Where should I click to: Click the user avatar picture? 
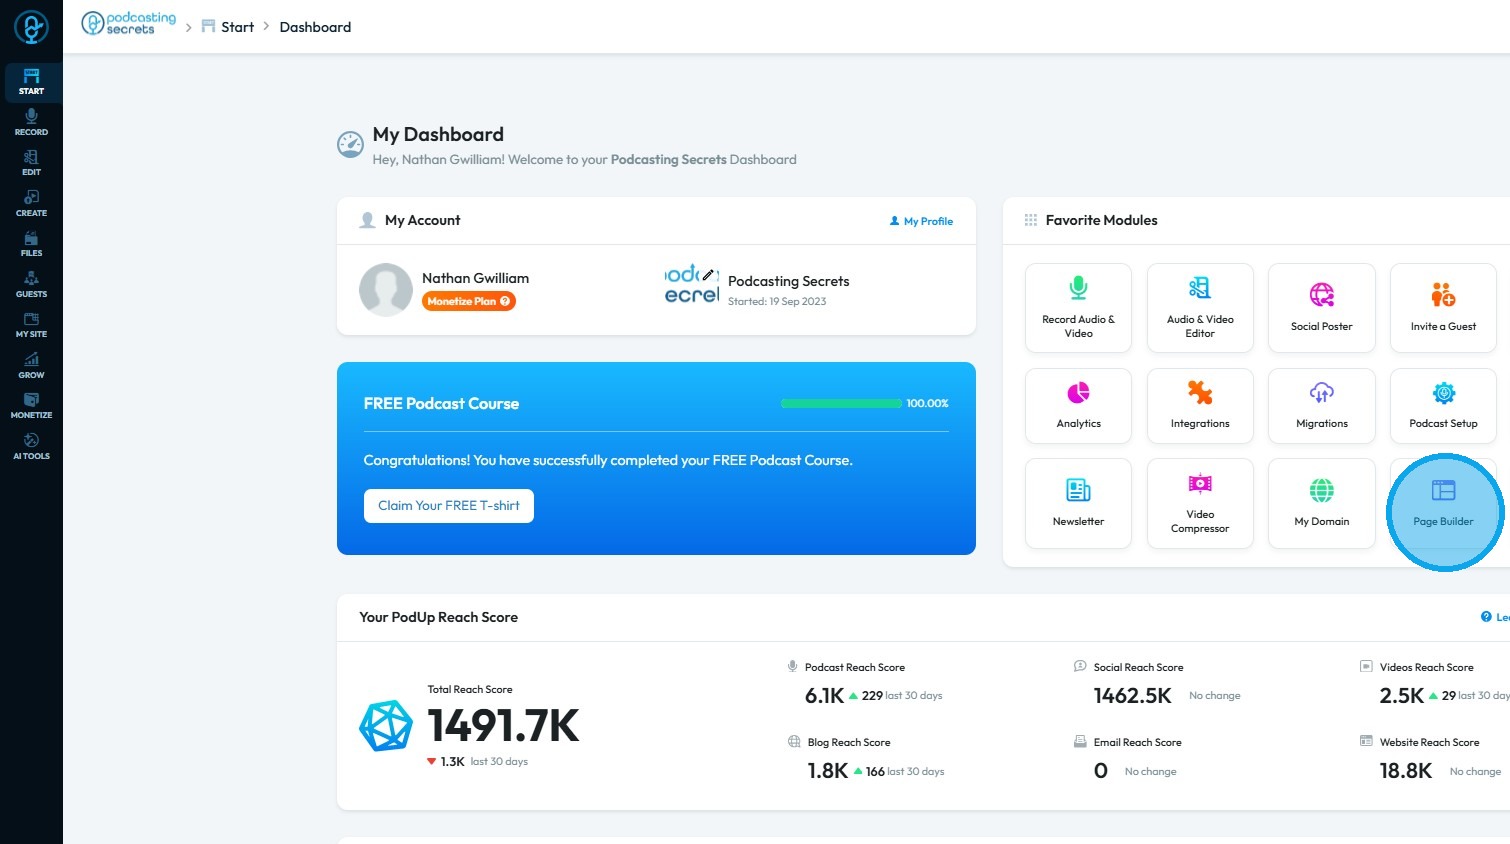point(386,290)
